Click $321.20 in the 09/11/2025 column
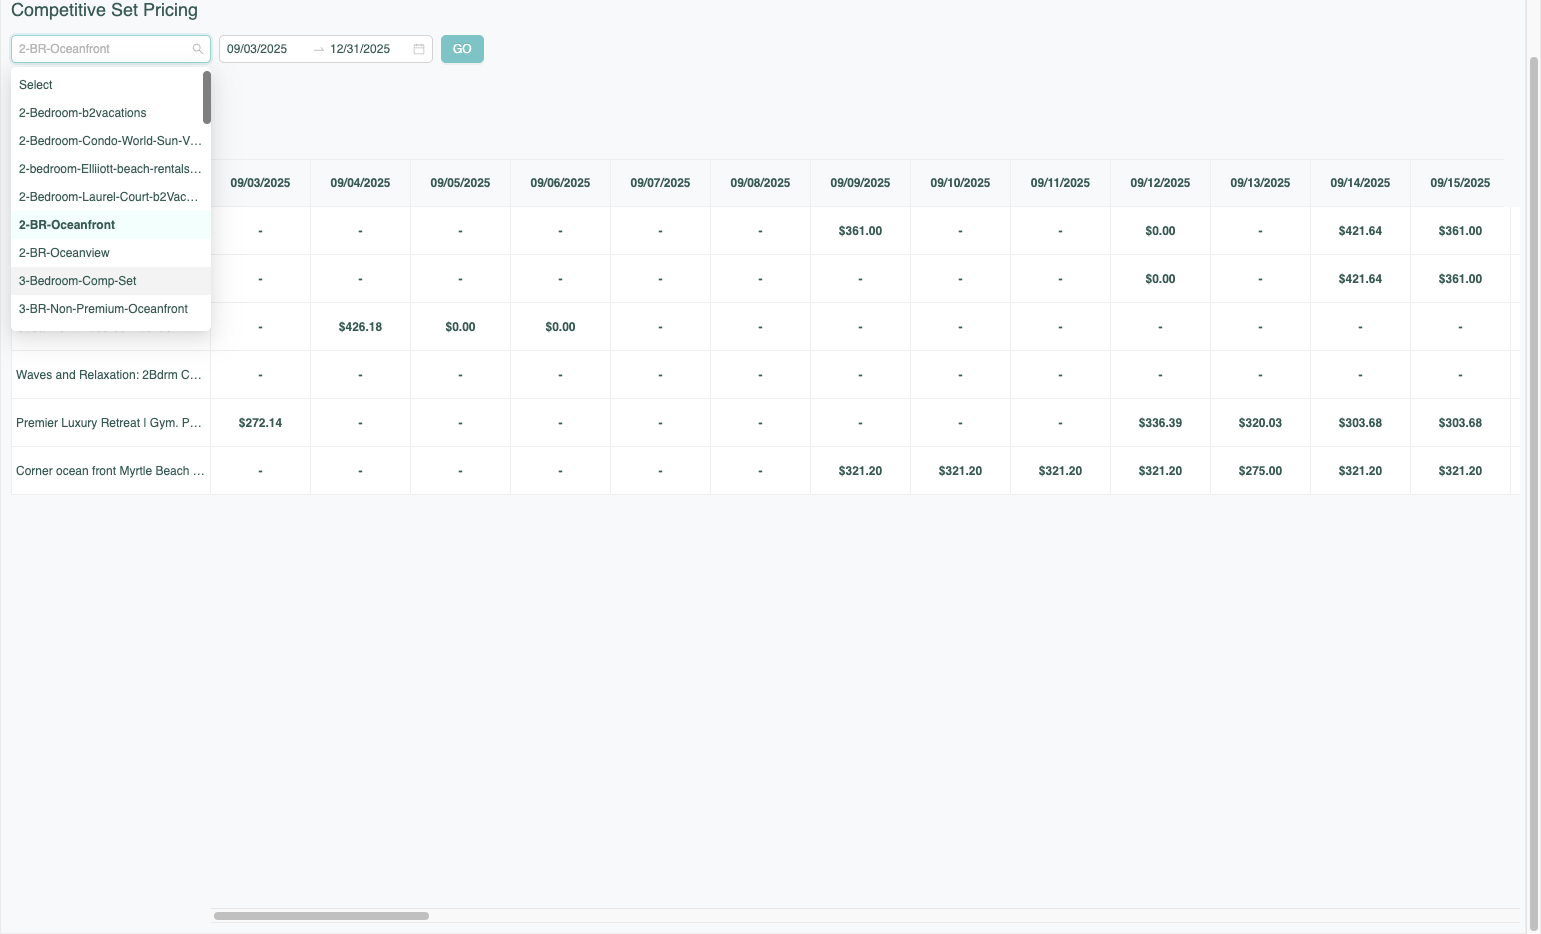 point(1060,471)
